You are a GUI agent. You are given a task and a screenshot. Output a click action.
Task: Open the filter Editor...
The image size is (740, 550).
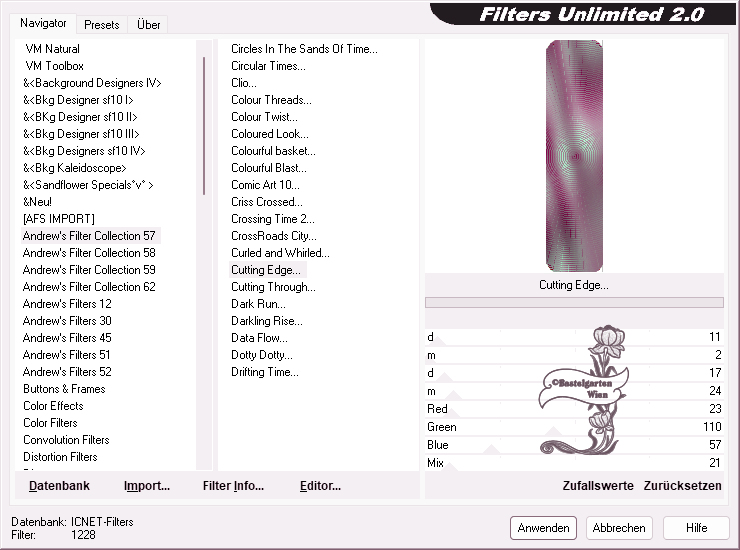point(320,486)
